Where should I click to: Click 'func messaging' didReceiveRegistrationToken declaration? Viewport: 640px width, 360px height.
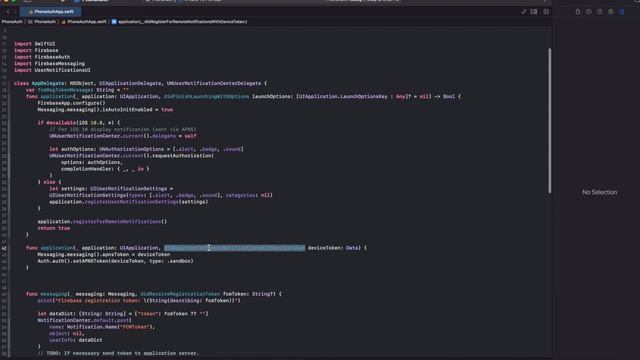pos(154,294)
